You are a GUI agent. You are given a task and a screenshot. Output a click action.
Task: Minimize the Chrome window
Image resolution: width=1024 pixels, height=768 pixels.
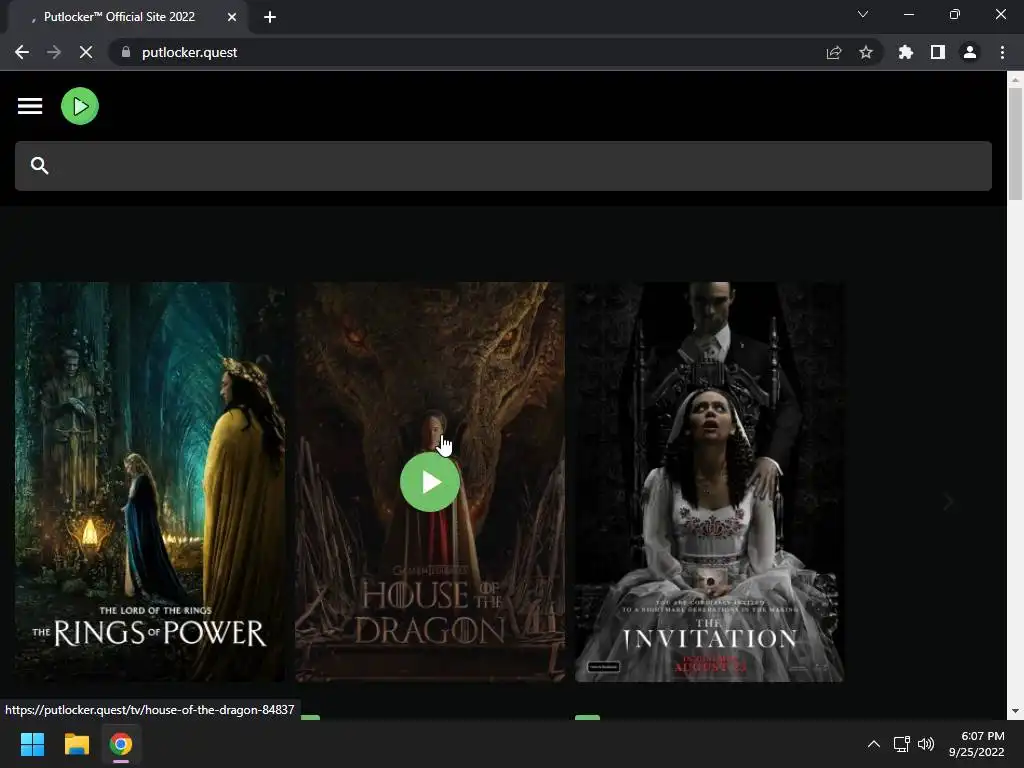click(909, 14)
